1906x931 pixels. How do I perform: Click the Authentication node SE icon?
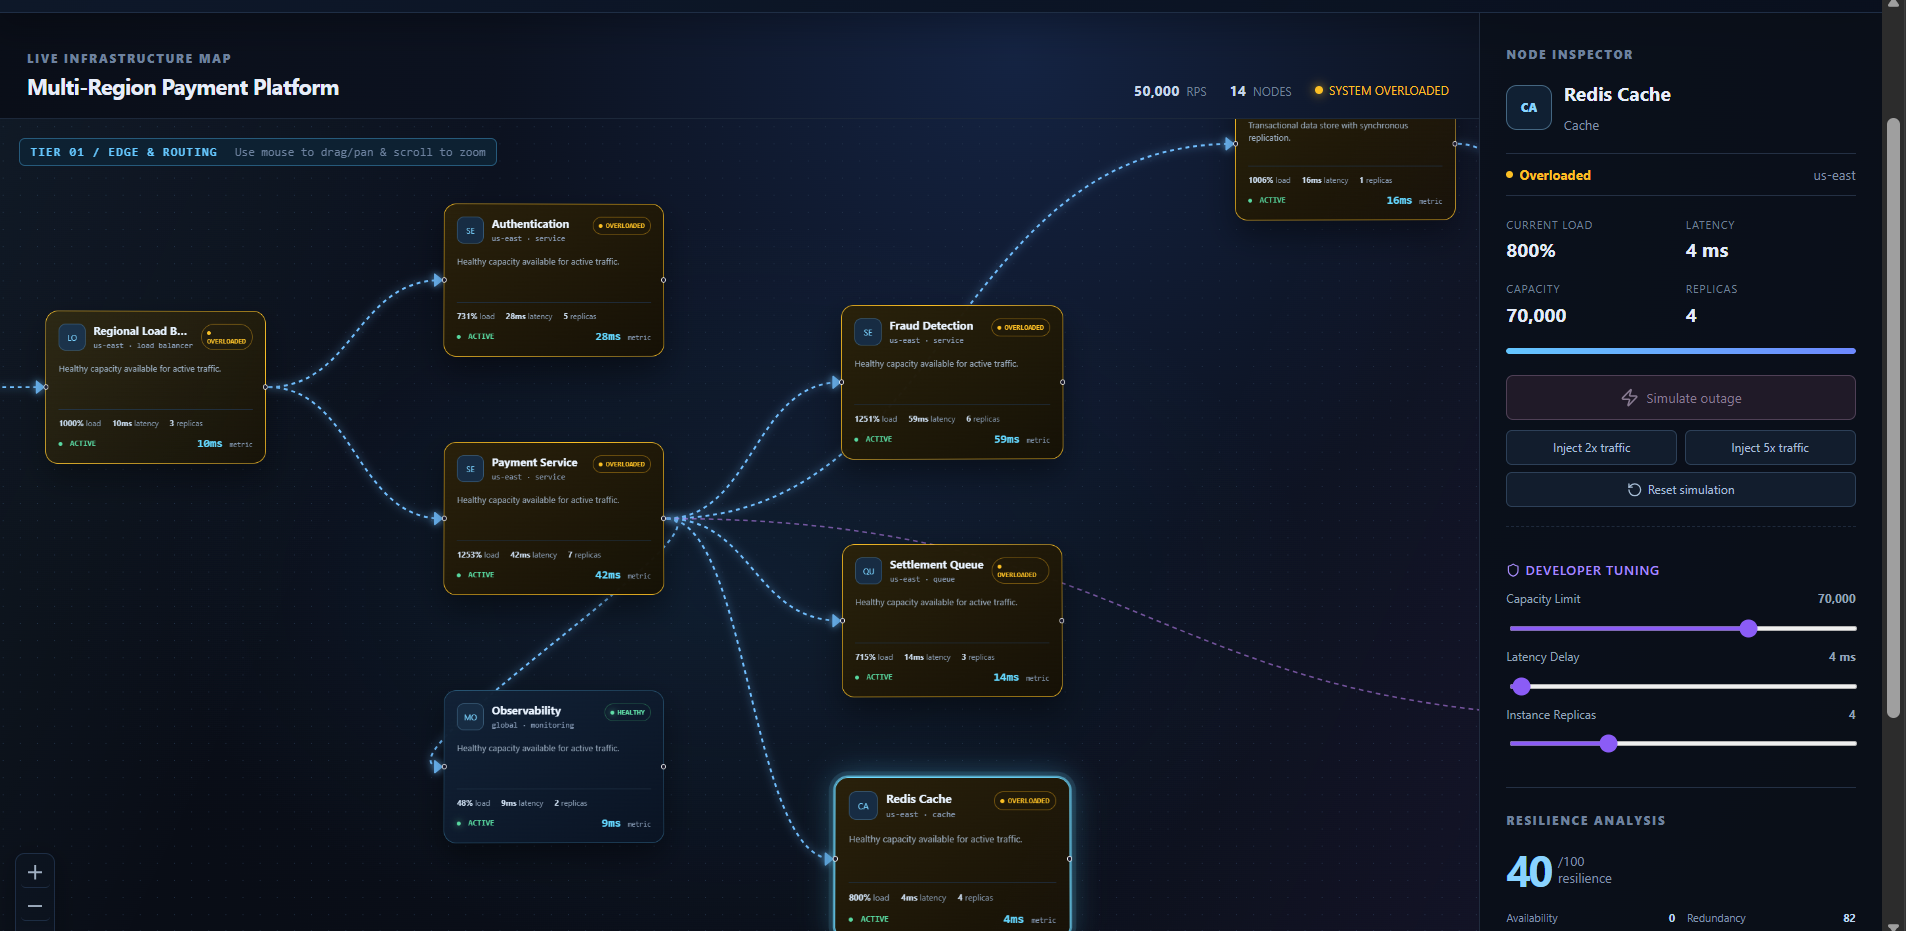[470, 231]
